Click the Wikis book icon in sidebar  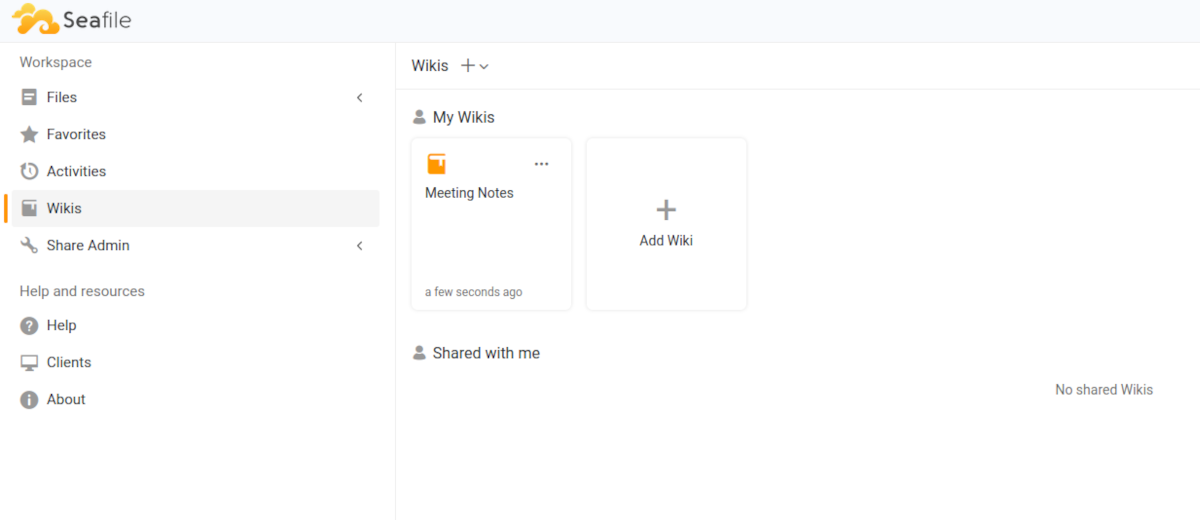click(29, 208)
